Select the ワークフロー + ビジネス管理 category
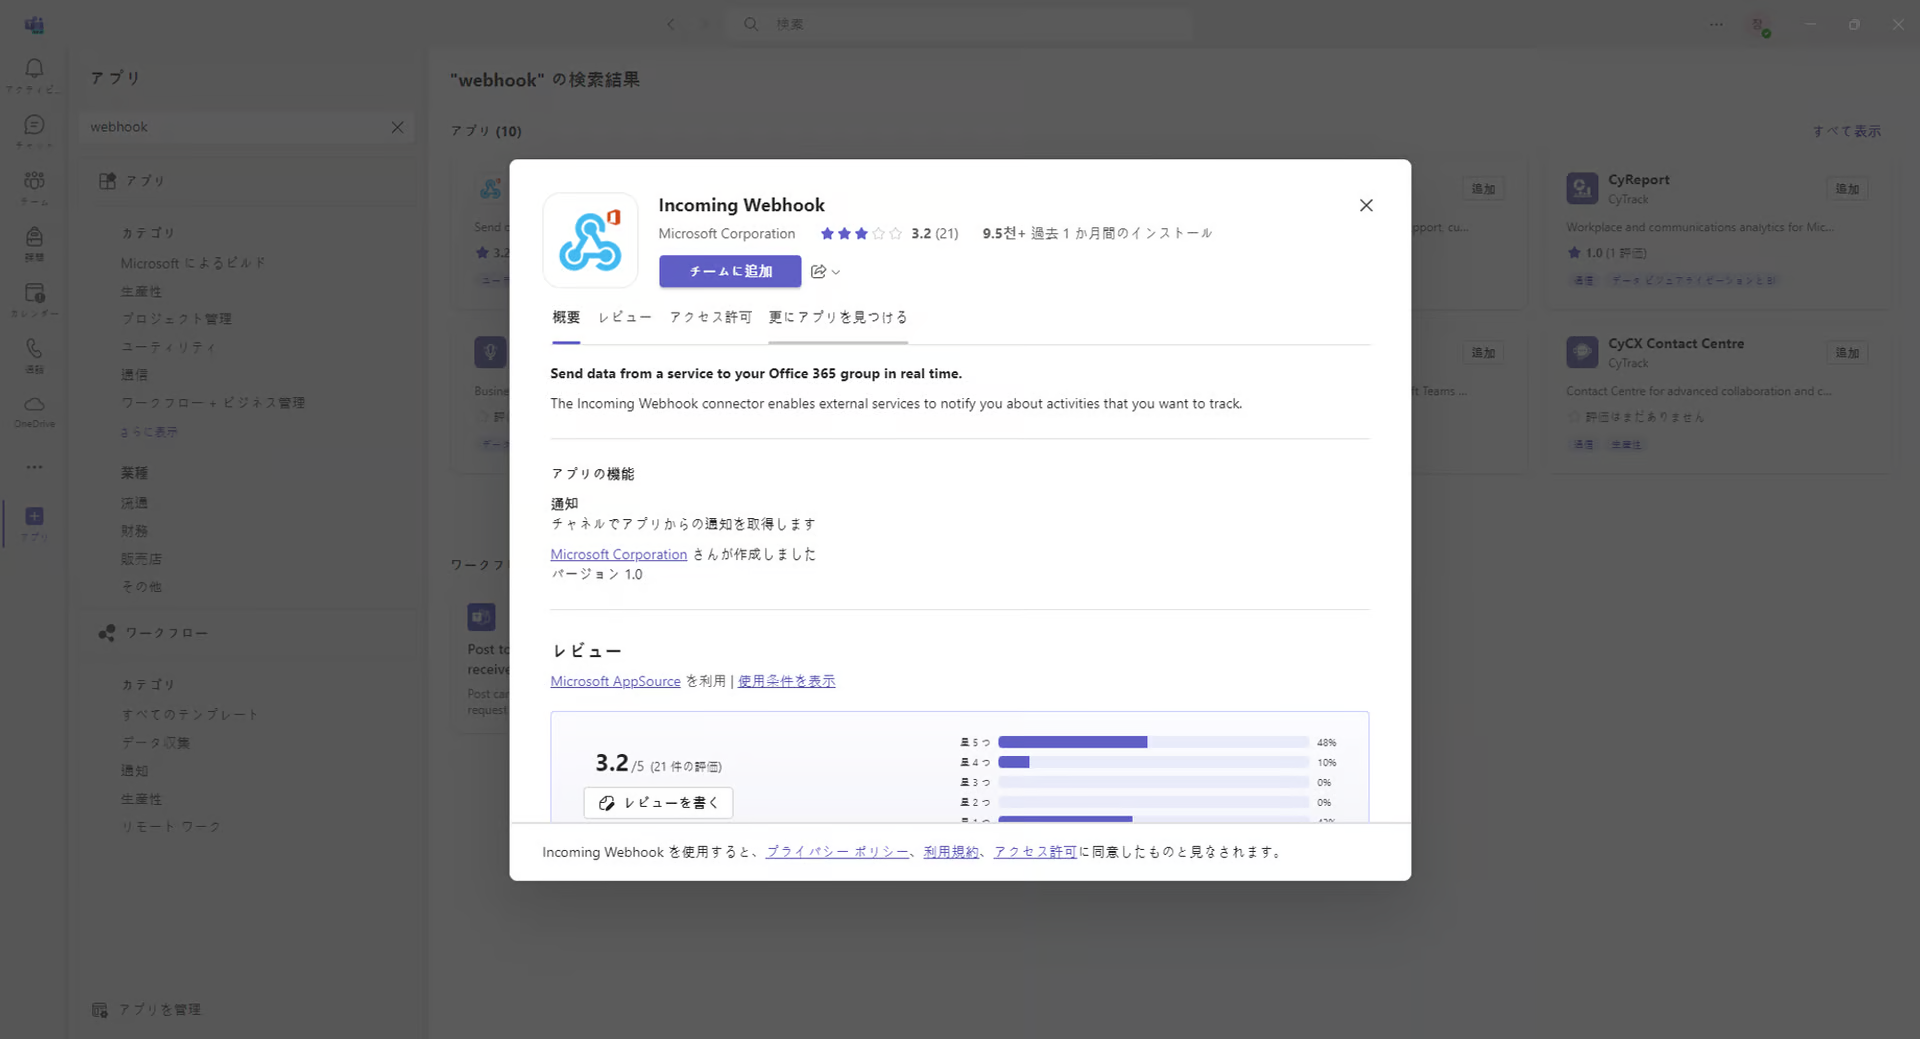Viewport: 1920px width, 1039px height. pyautogui.click(x=212, y=403)
